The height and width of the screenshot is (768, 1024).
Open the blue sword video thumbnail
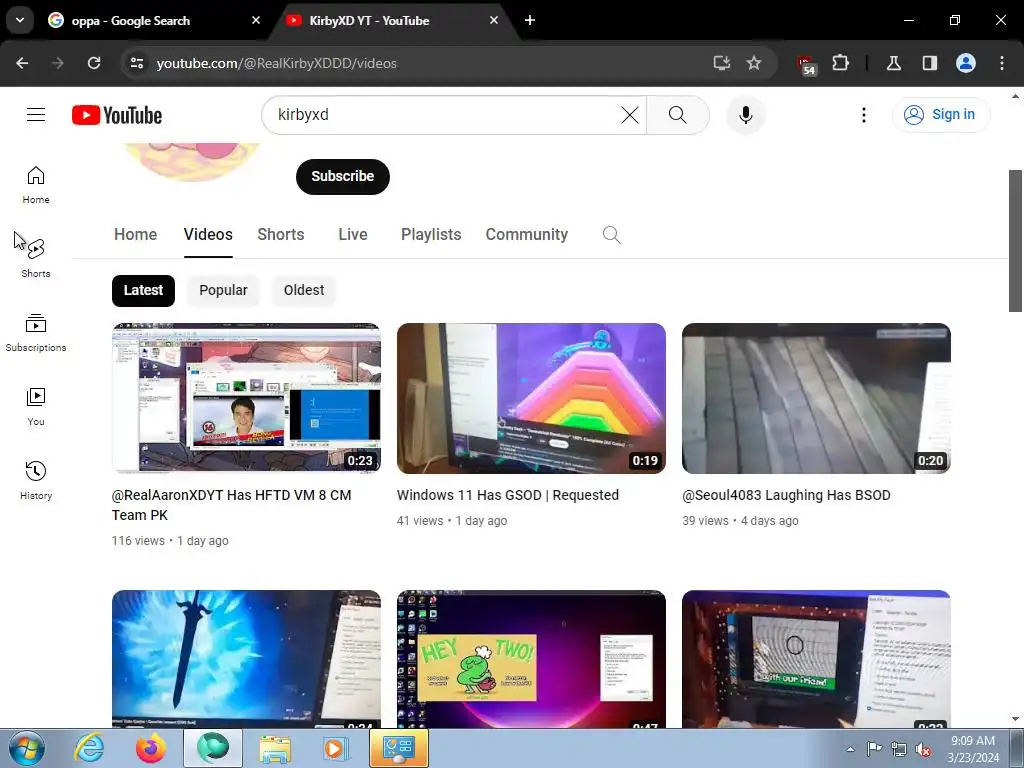pyautogui.click(x=246, y=658)
